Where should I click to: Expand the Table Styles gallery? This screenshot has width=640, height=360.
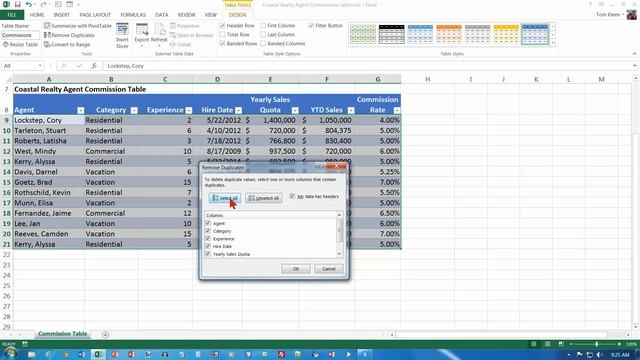(x=553, y=43)
